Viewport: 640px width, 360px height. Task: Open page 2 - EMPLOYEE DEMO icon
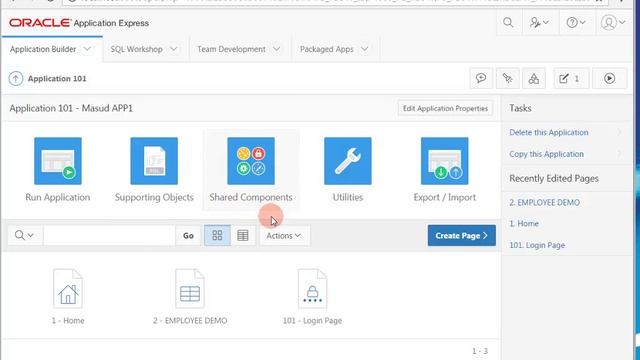(190, 289)
